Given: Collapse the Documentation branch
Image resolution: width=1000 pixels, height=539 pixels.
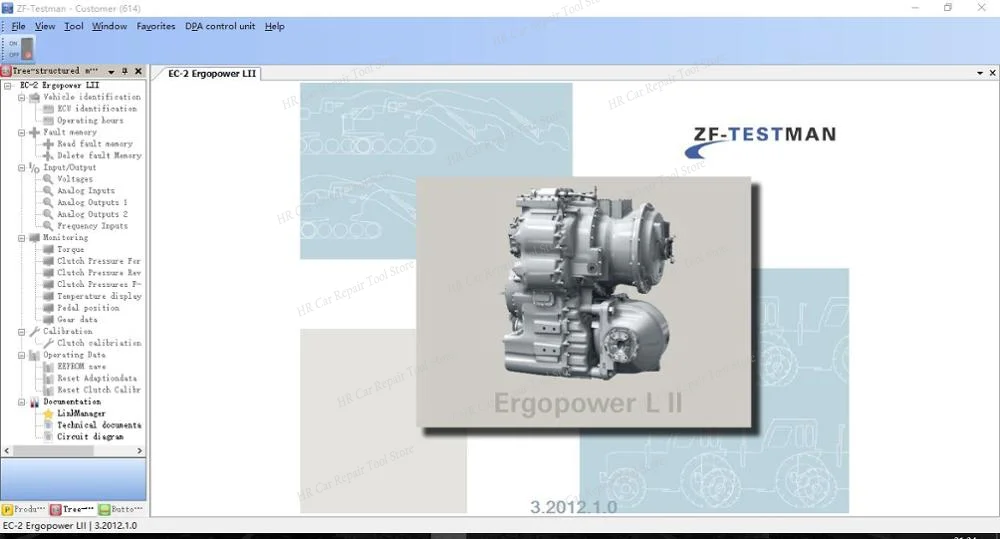Looking at the screenshot, I should coord(22,402).
